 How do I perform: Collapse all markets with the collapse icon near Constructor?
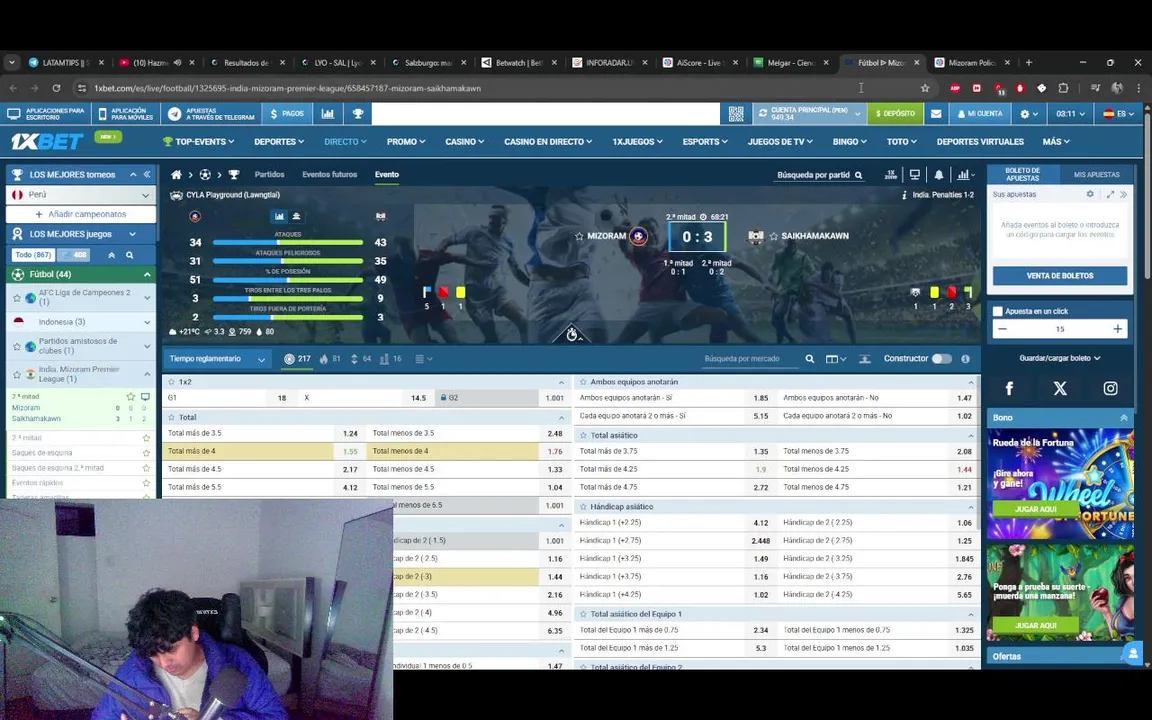pos(865,359)
